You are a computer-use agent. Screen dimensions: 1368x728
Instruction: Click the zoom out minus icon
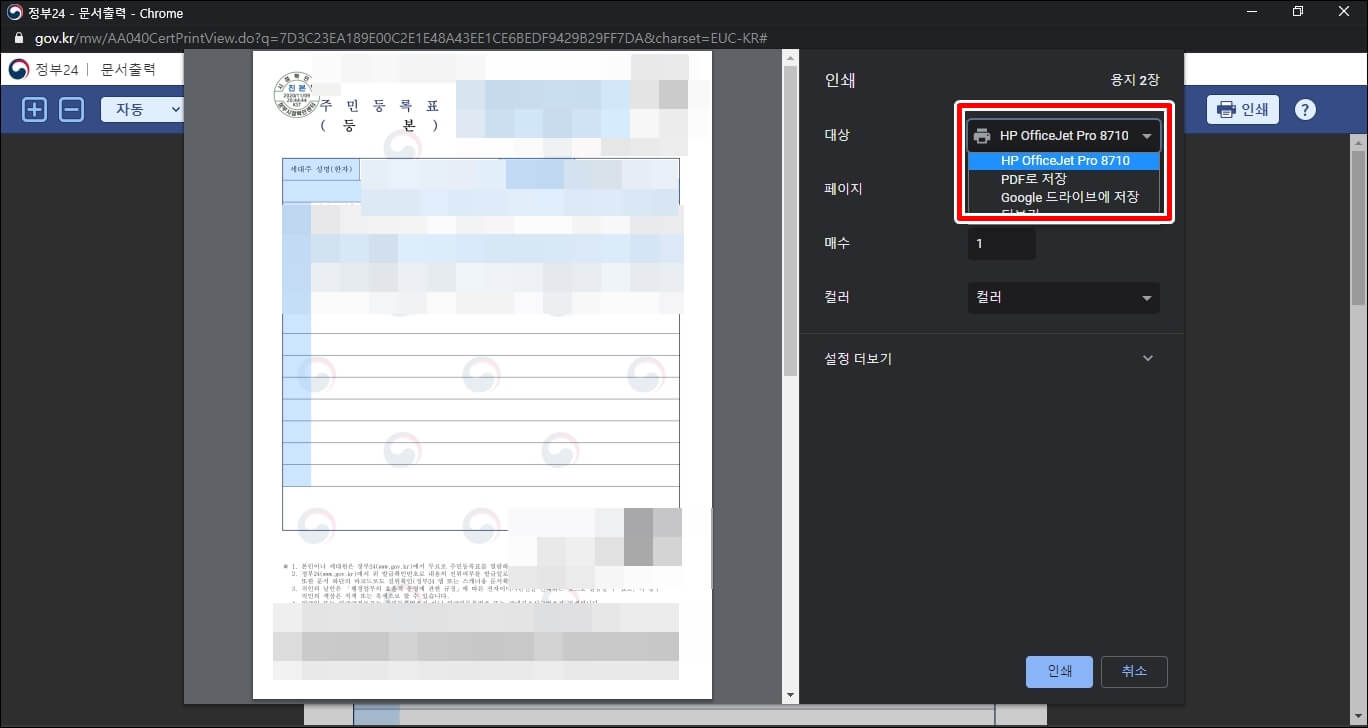point(72,110)
